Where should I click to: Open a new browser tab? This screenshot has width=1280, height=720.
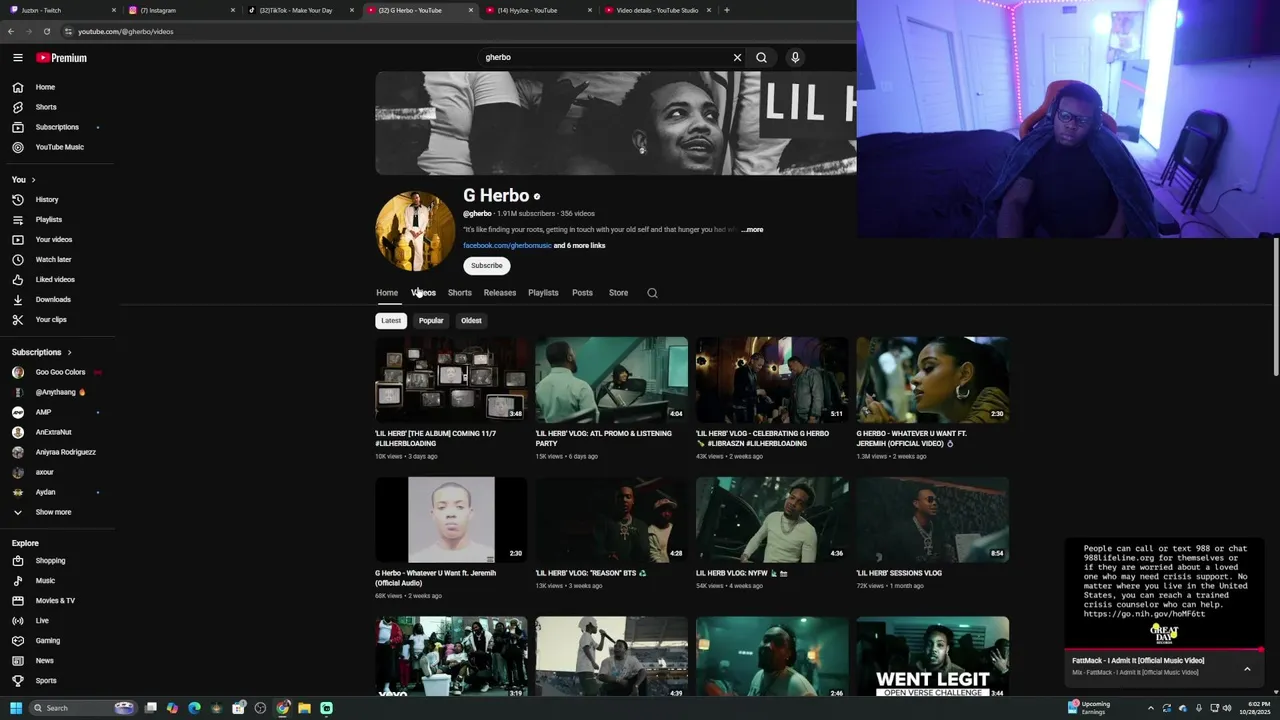point(726,10)
